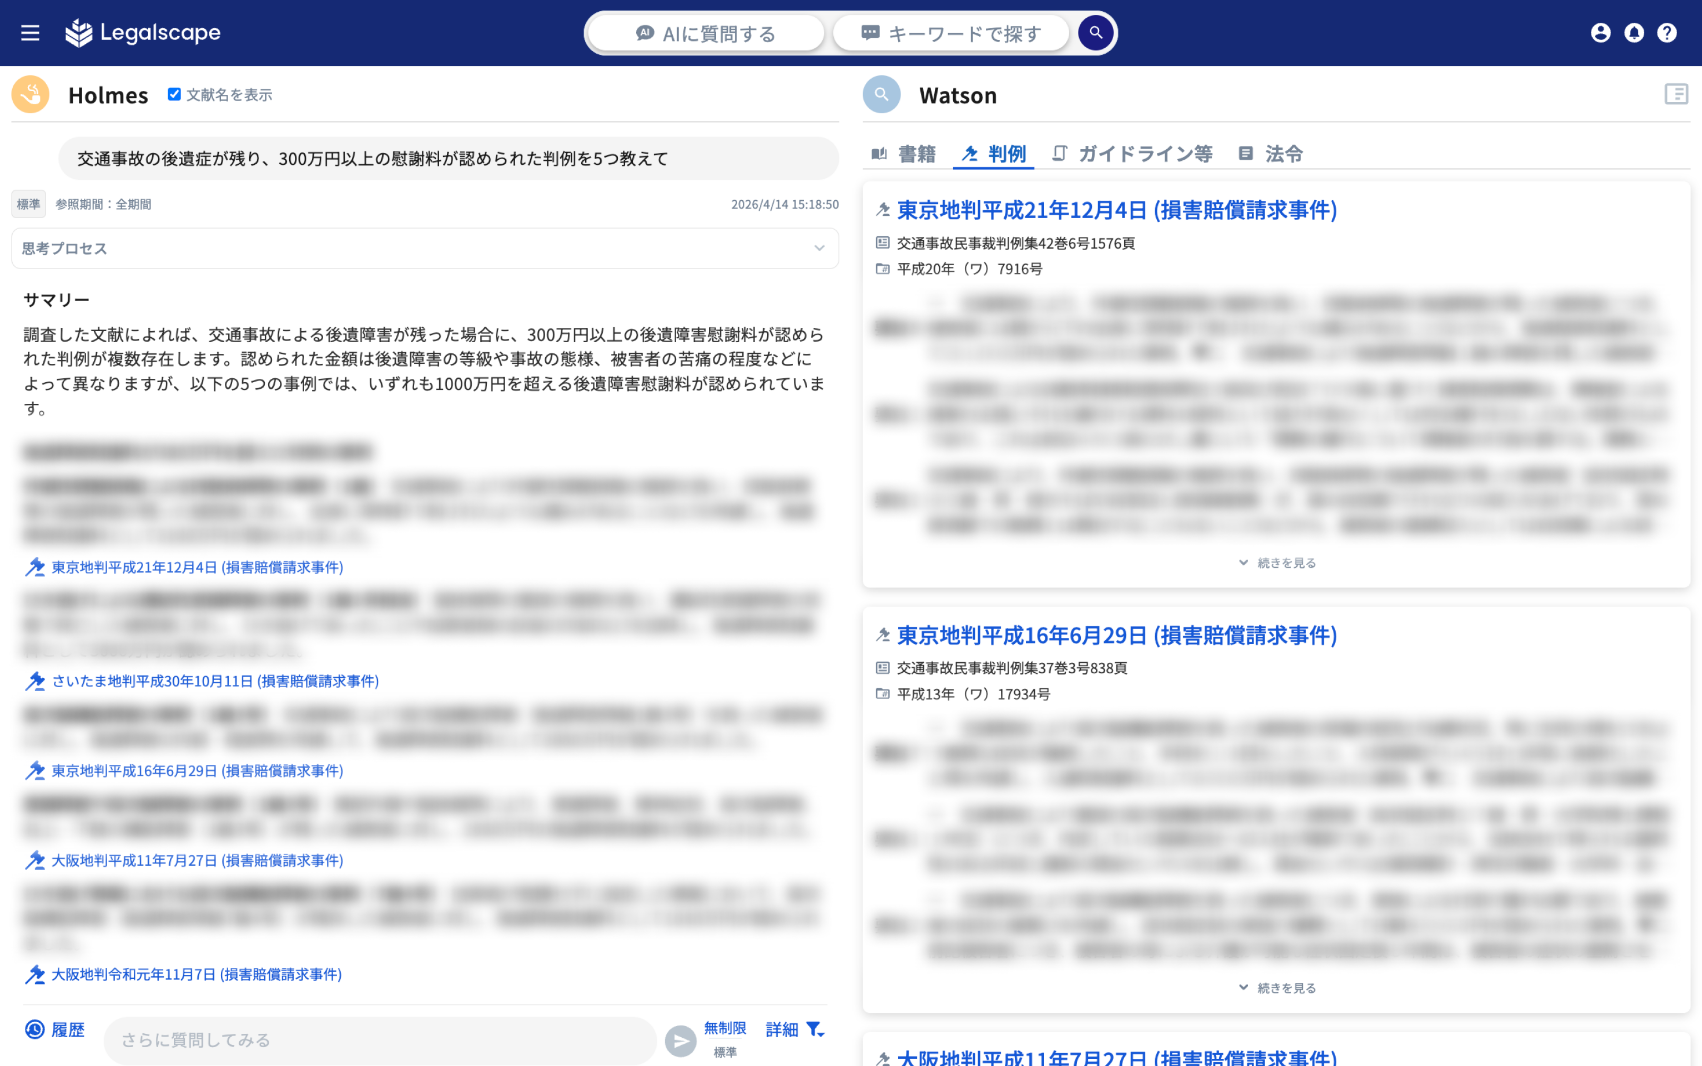Click gavel icon beside さいたま地判平成30年10月11日

(x=36, y=681)
